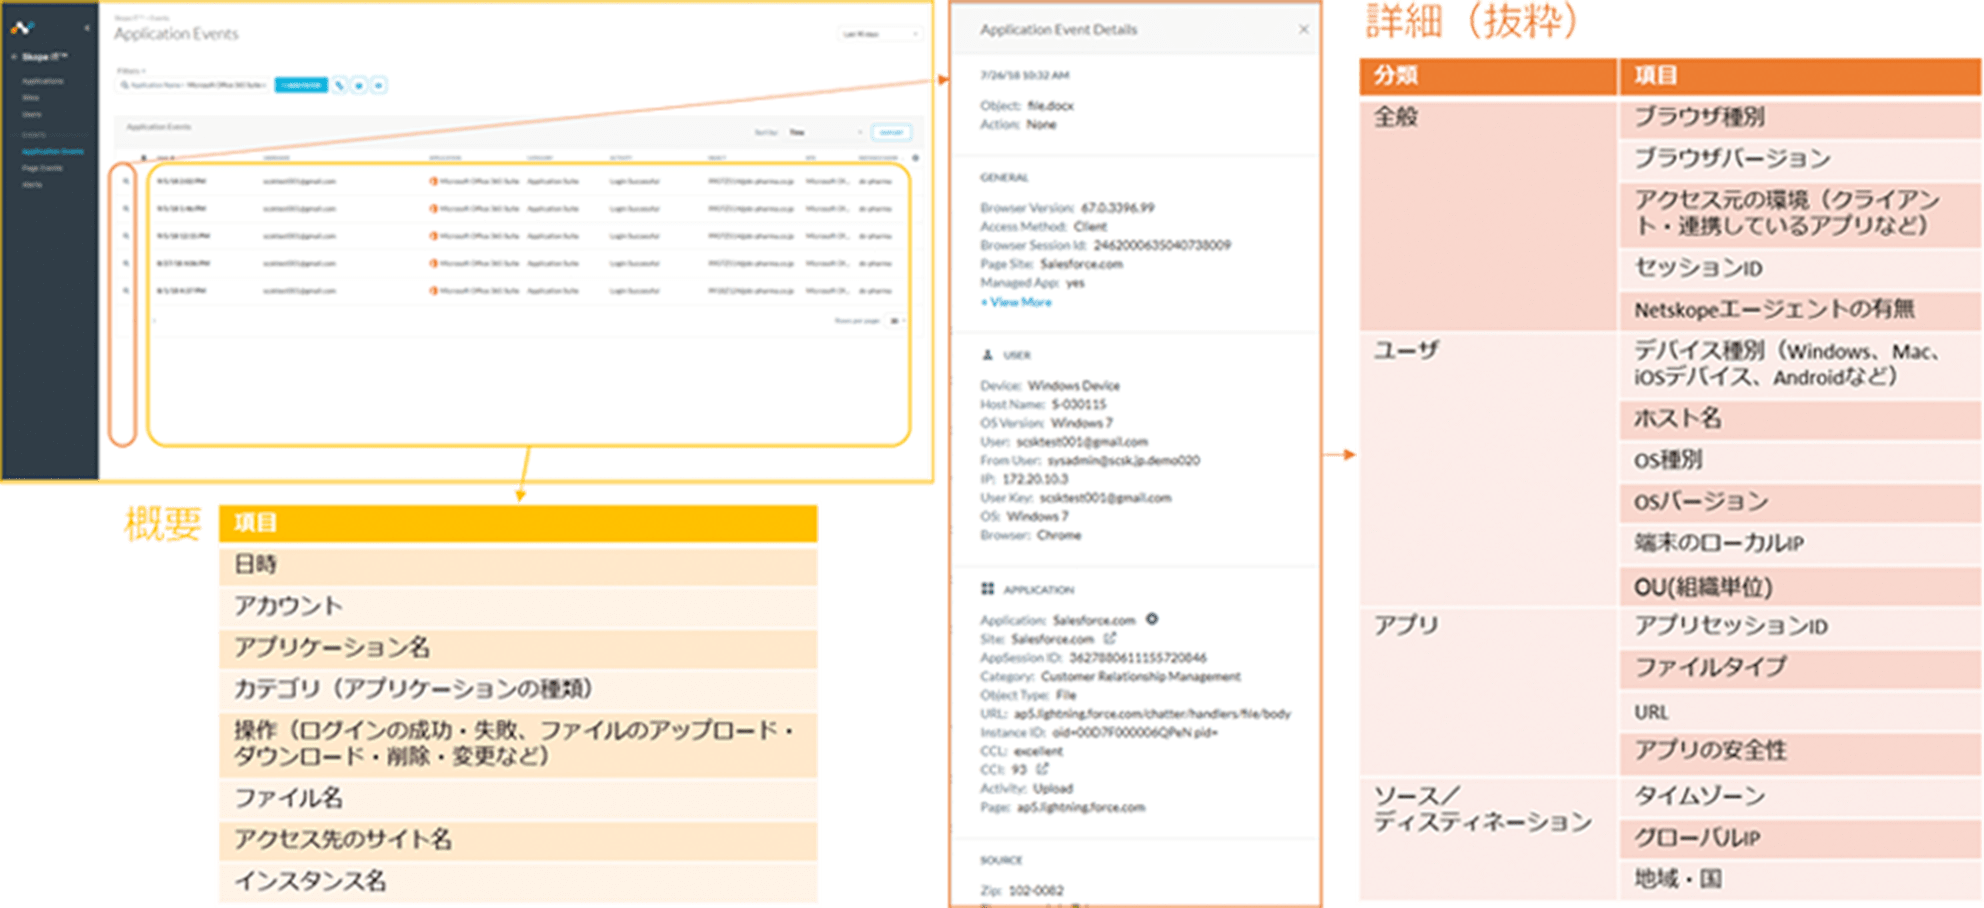
Task: Click the インスタンス名 row in the 概要 table
Action: click(518, 881)
